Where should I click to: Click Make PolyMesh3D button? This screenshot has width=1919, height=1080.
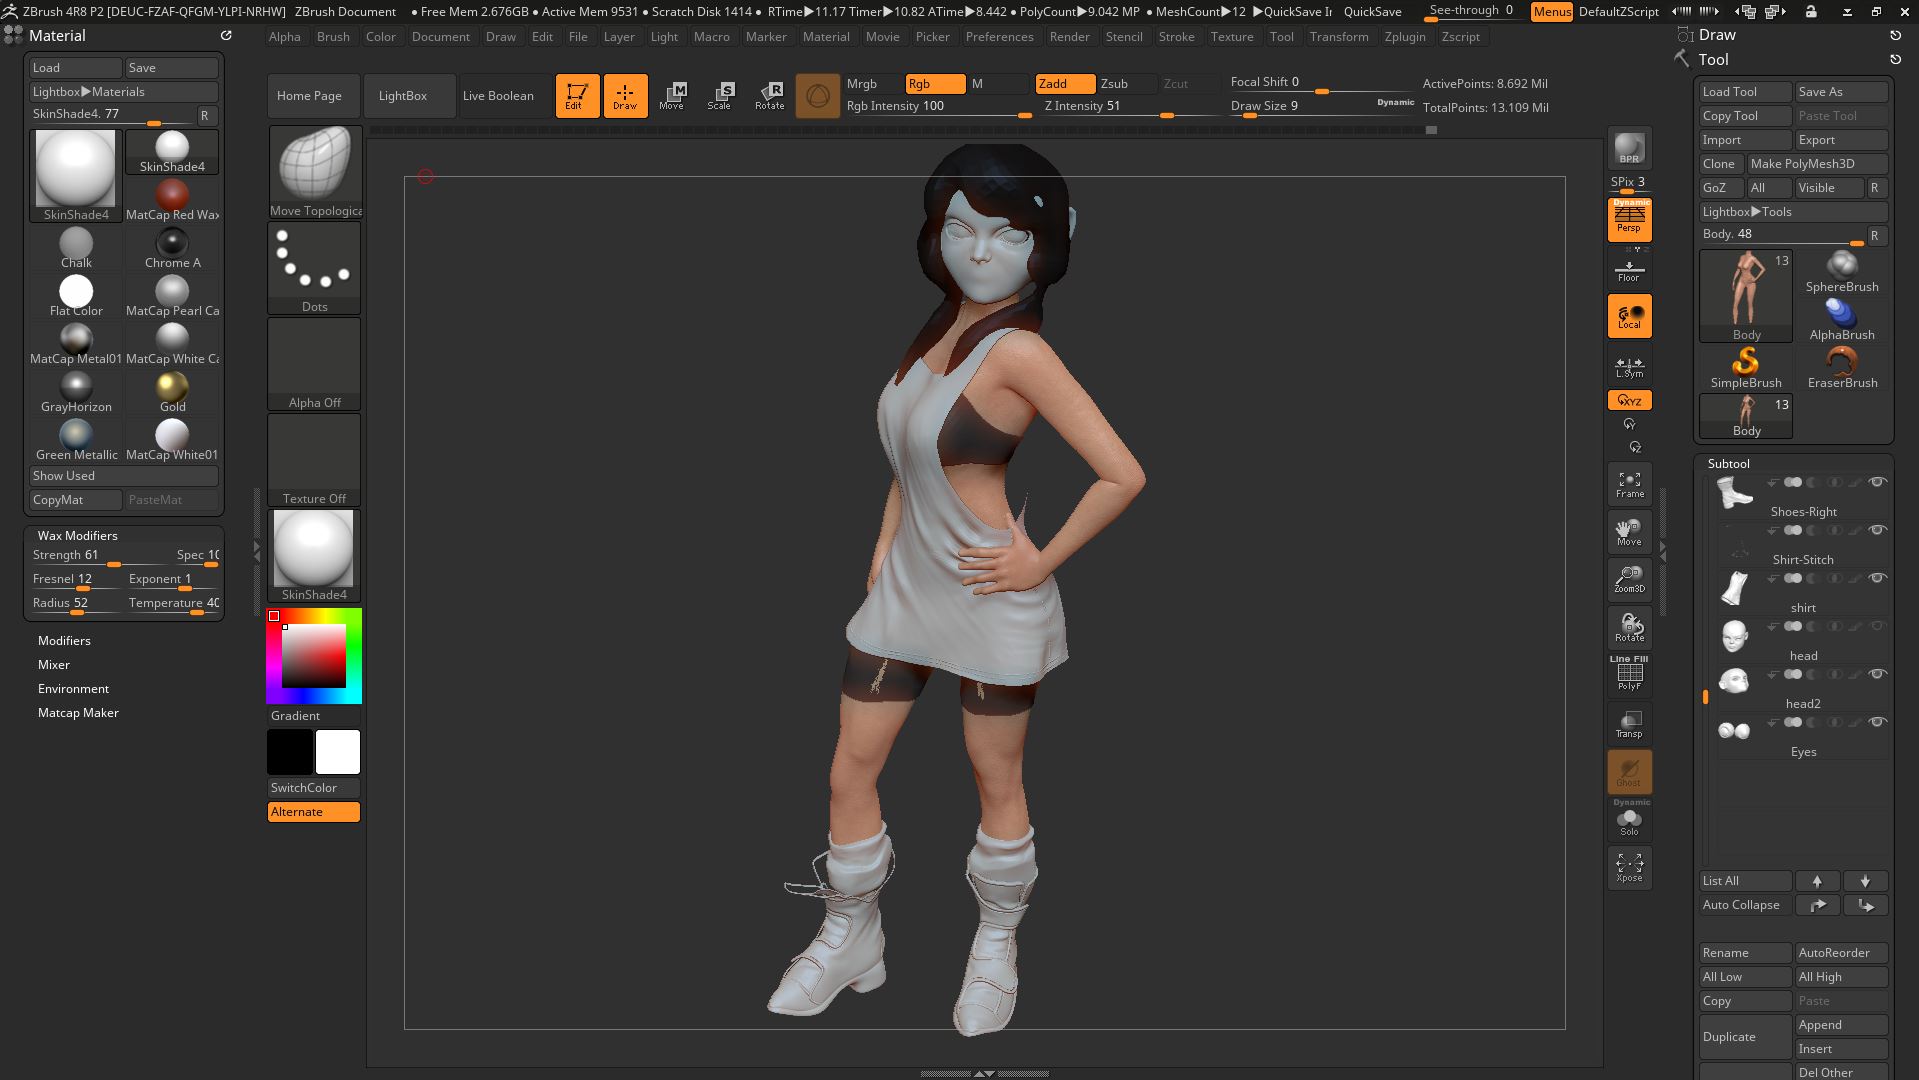1817,164
